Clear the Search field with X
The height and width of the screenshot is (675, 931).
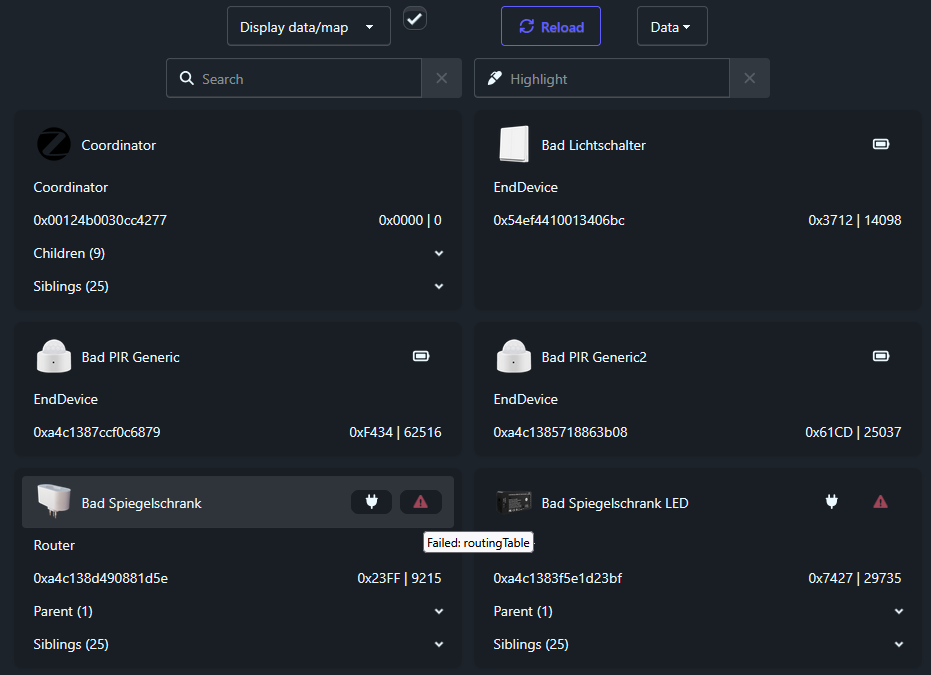[442, 78]
